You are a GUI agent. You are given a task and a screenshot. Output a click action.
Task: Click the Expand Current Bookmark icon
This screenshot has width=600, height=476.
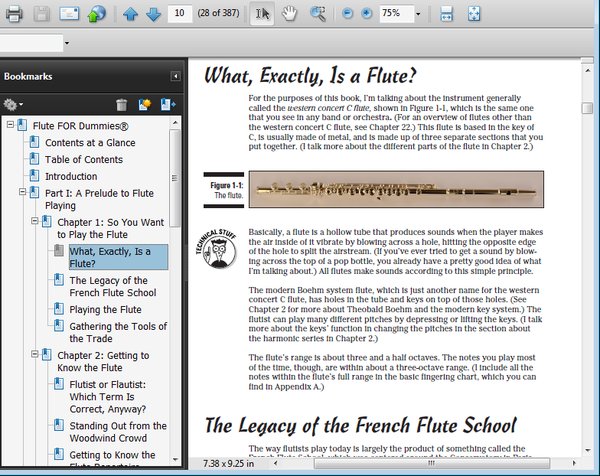[x=168, y=104]
